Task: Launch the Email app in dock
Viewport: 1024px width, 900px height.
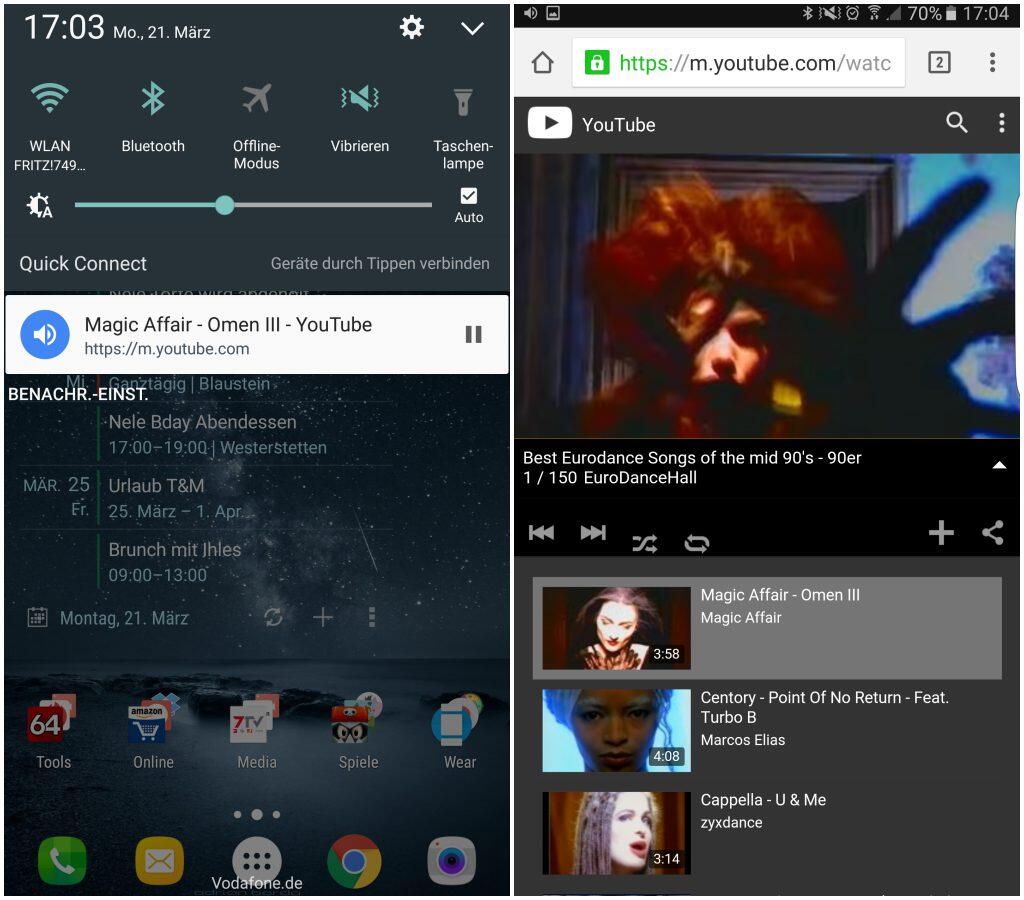Action: pos(159,861)
